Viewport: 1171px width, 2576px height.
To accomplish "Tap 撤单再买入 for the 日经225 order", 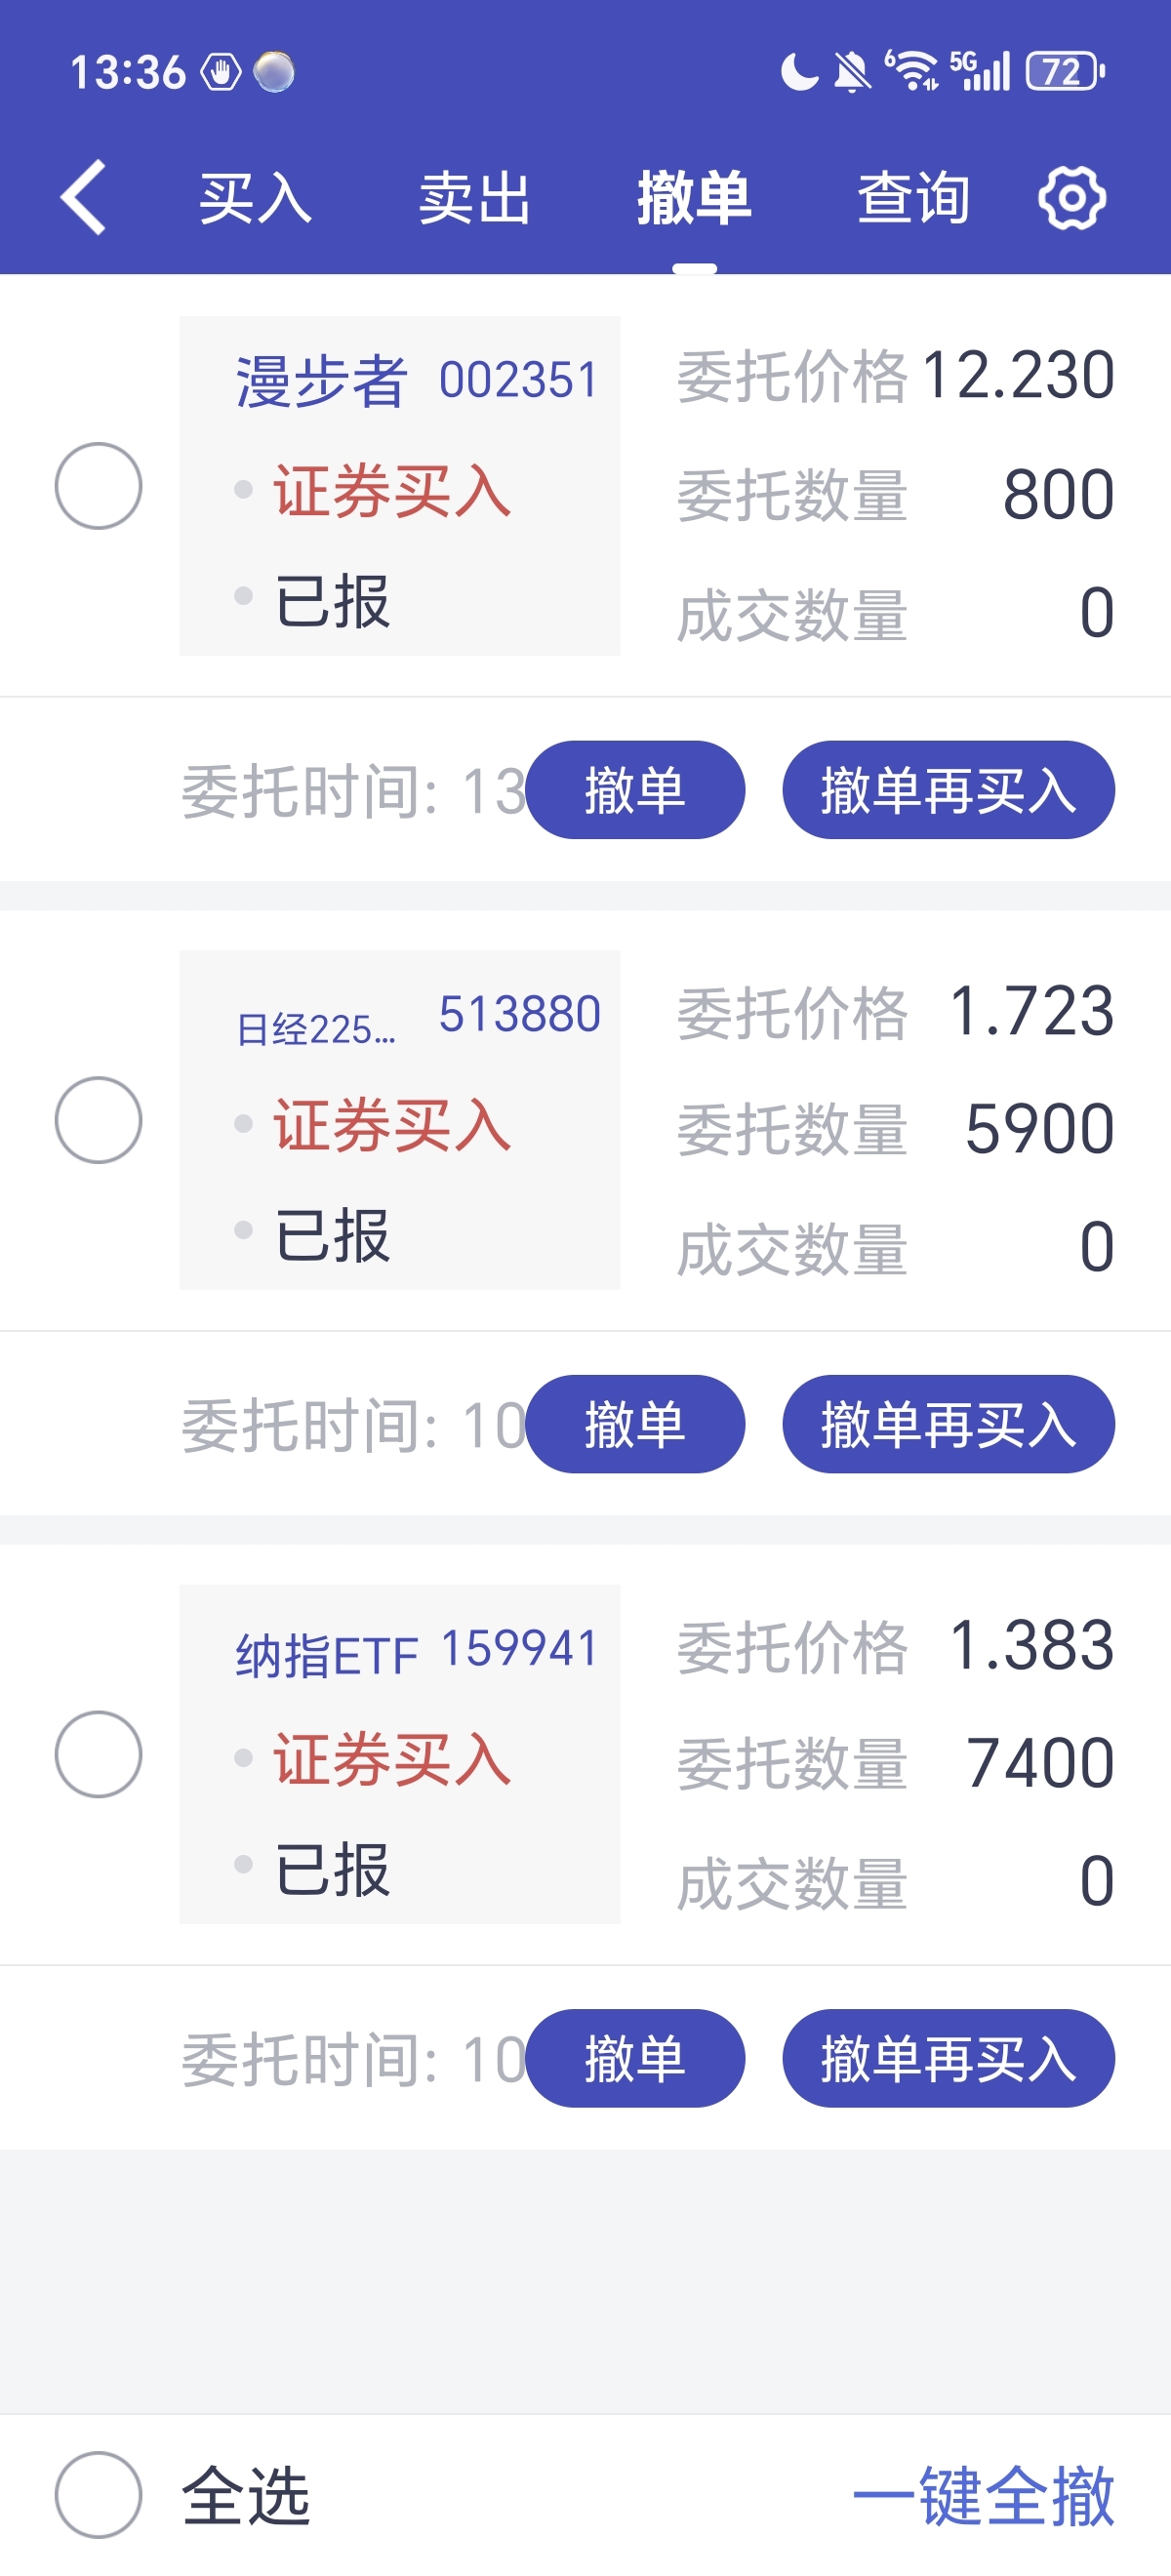I will [948, 1424].
